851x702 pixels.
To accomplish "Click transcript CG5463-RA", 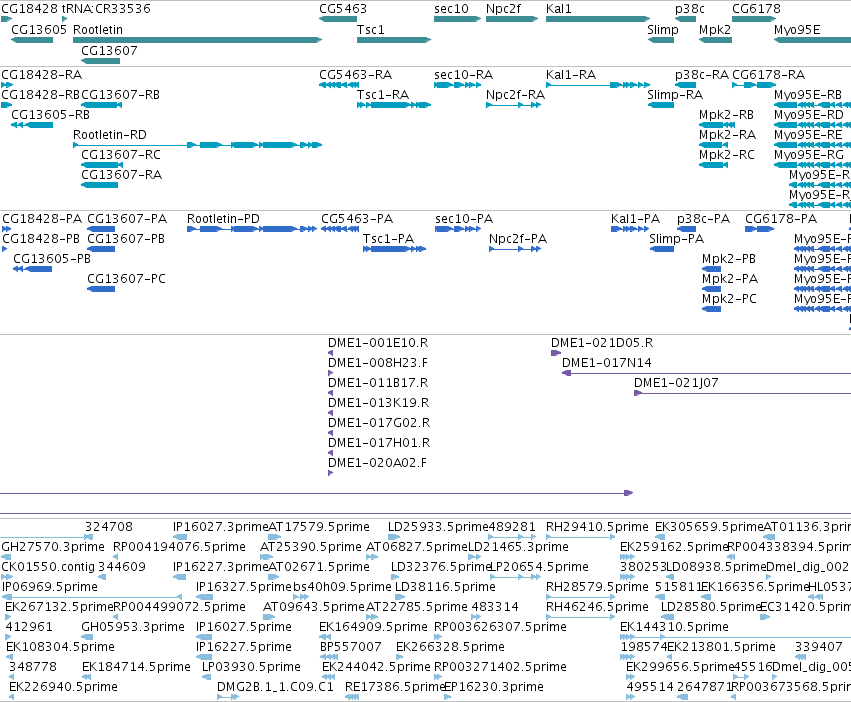I will pos(339,85).
